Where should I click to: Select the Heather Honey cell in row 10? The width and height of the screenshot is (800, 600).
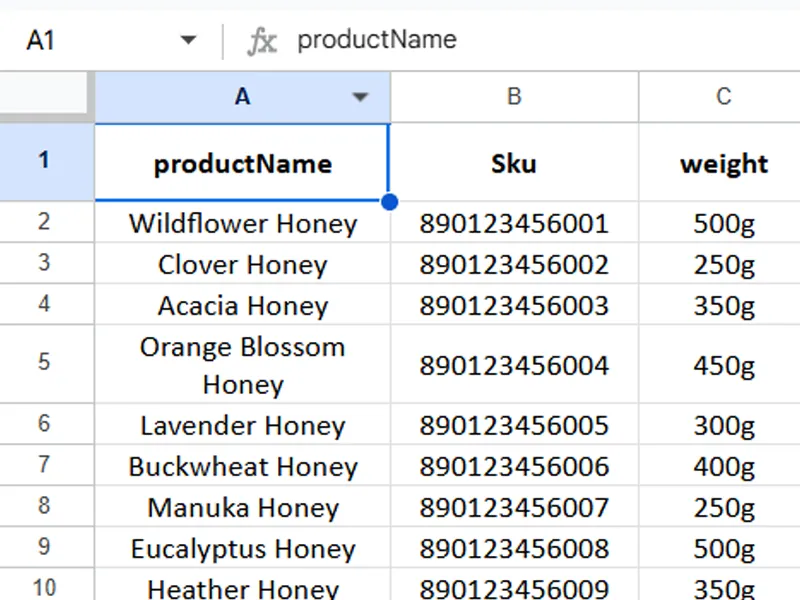(241, 587)
